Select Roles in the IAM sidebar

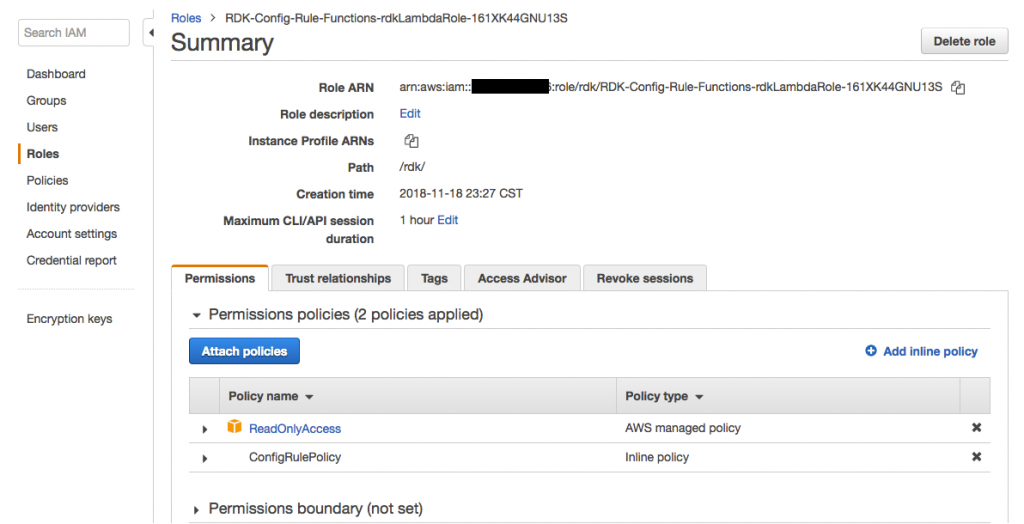tap(43, 154)
